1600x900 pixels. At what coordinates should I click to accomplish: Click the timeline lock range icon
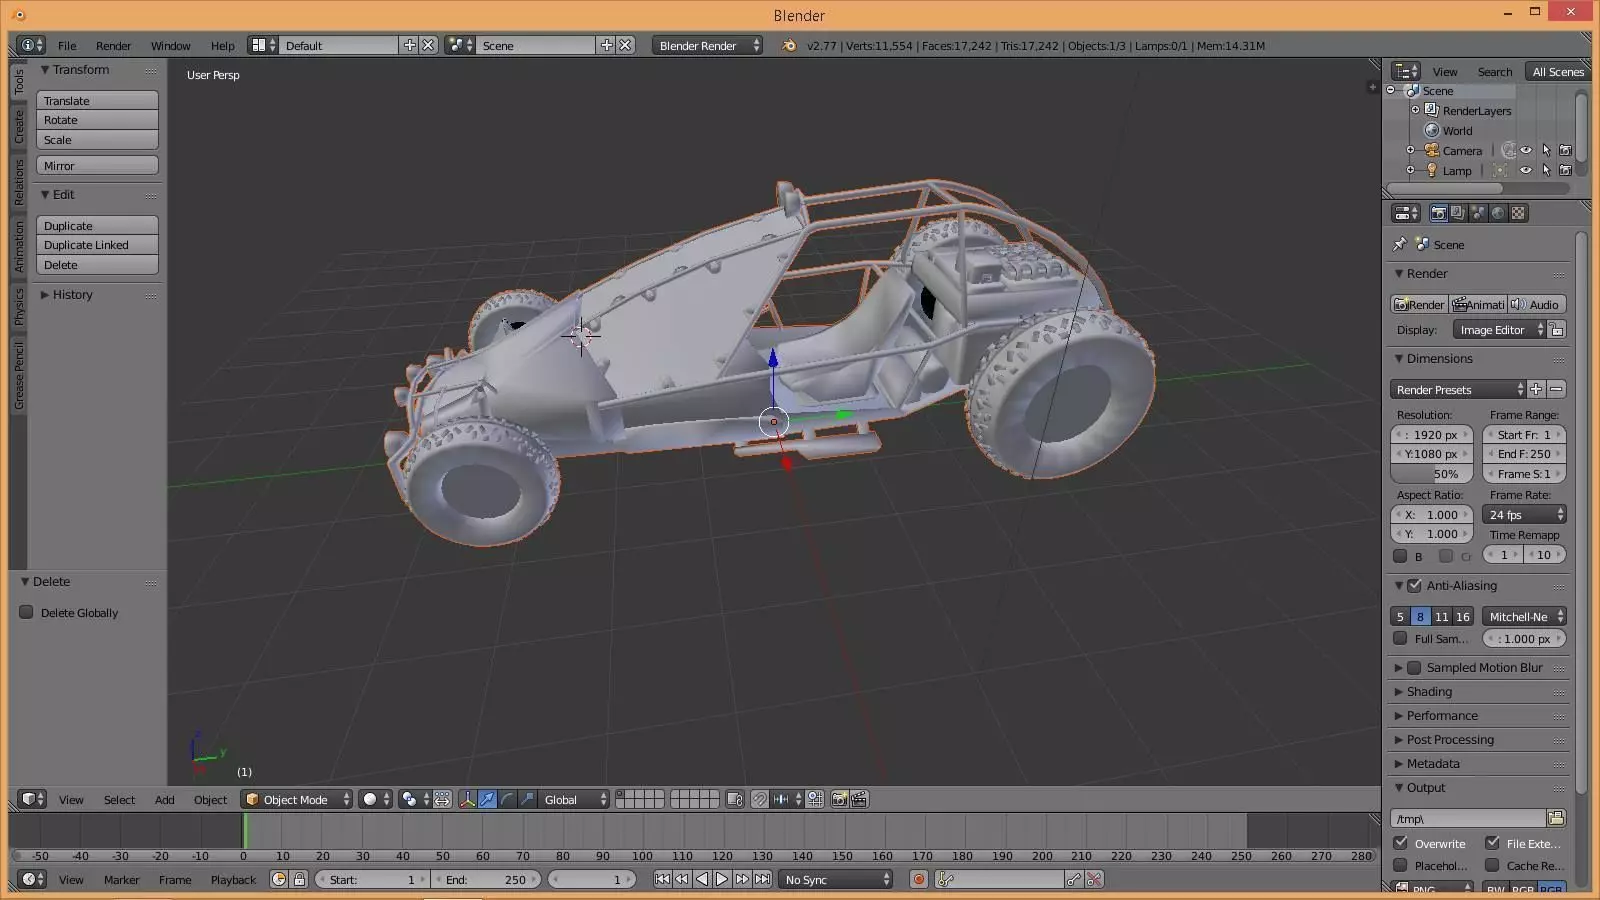pos(298,879)
